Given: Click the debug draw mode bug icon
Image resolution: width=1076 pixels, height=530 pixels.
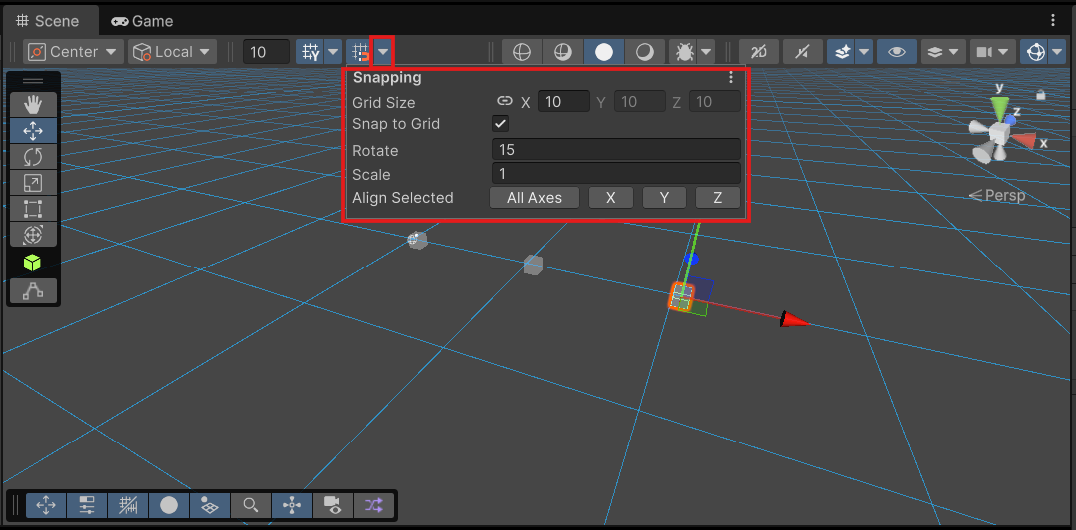Looking at the screenshot, I should pos(684,52).
